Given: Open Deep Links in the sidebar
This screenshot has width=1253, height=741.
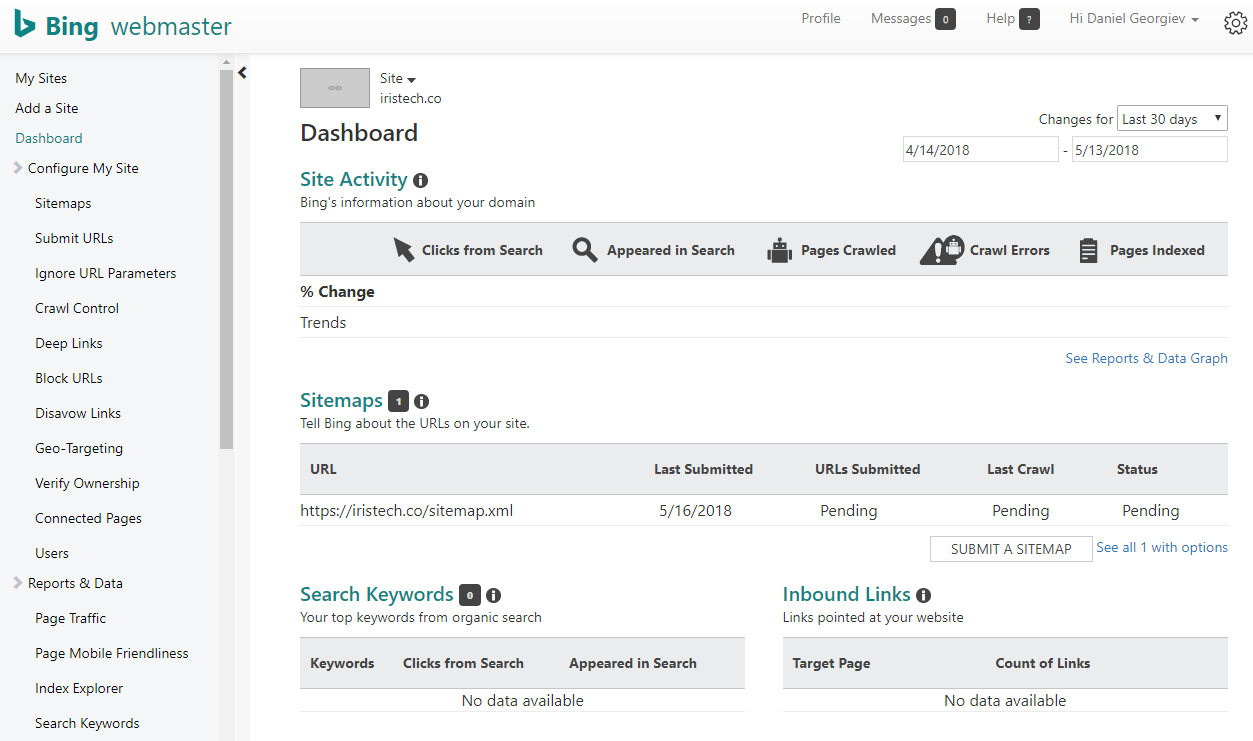Looking at the screenshot, I should coord(69,343).
